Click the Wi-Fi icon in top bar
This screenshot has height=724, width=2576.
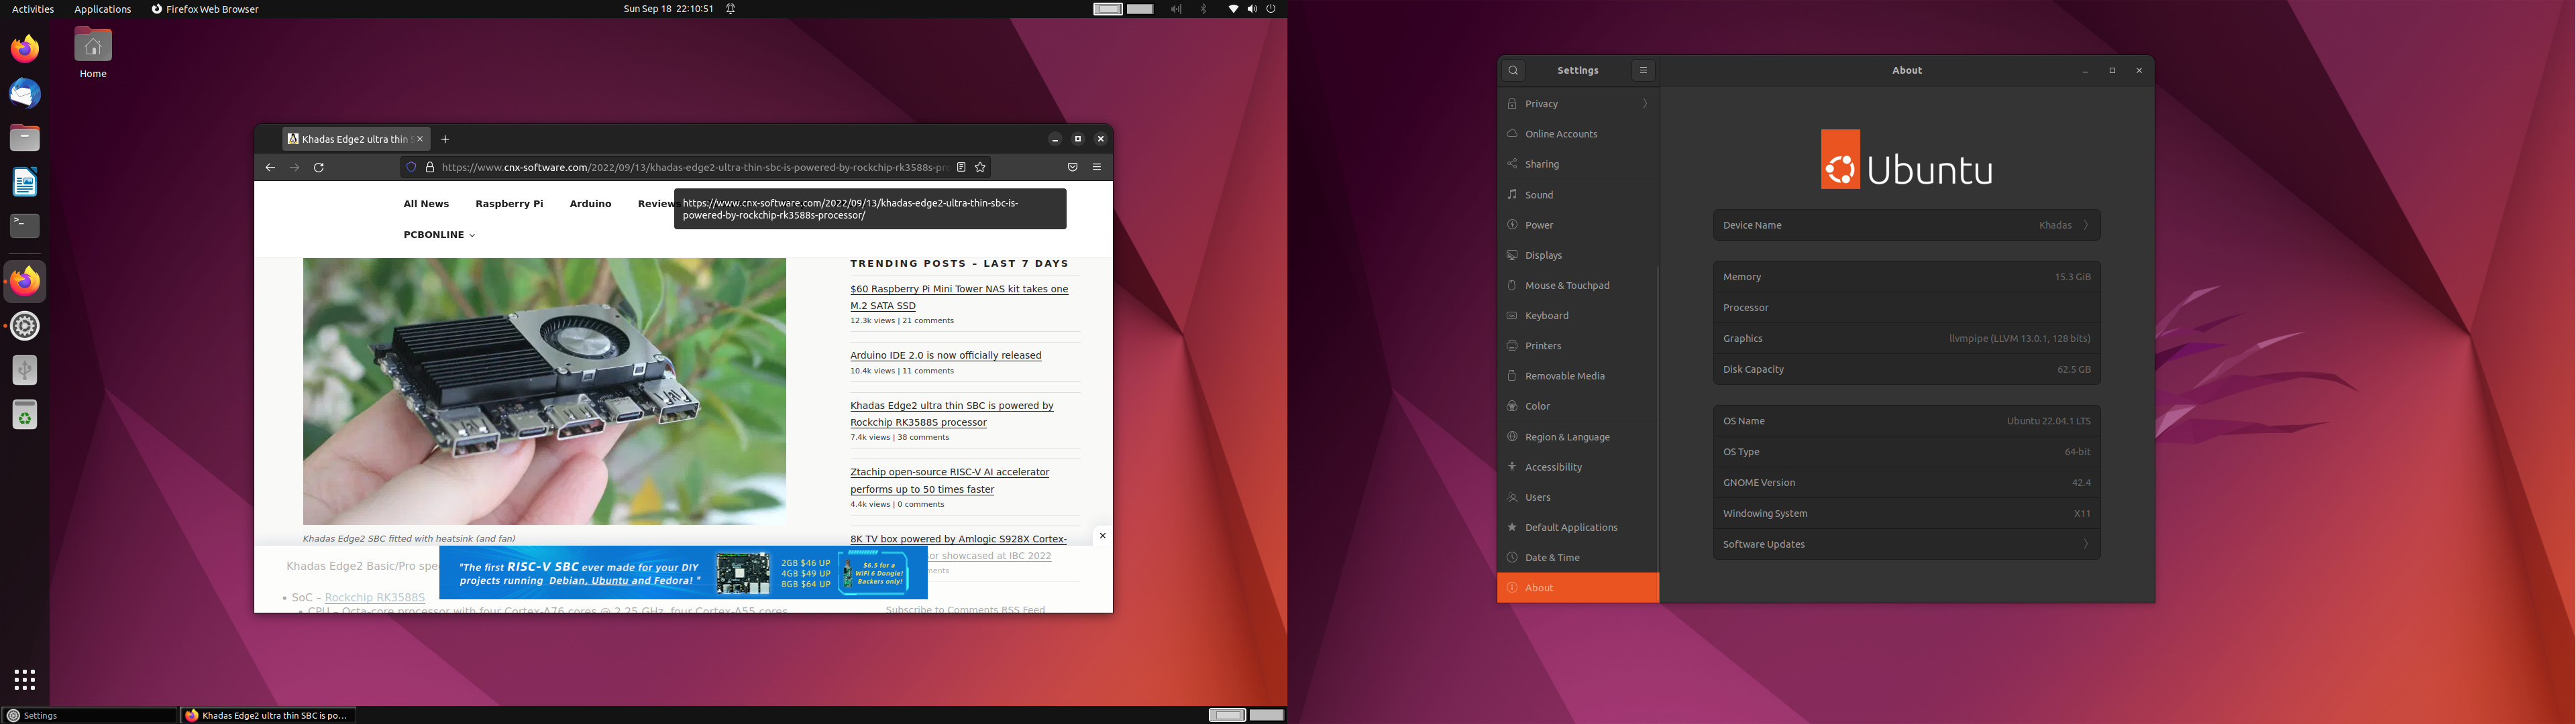pos(1233,9)
